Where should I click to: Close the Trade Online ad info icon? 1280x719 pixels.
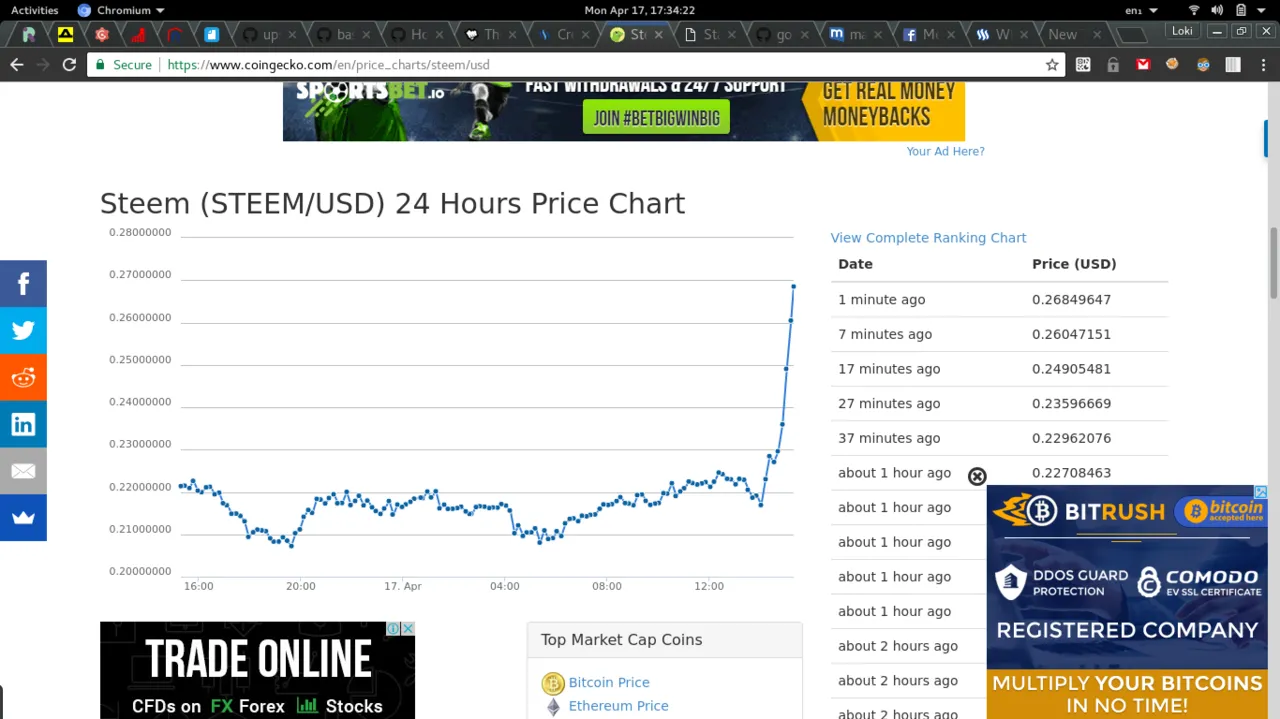(x=408, y=629)
